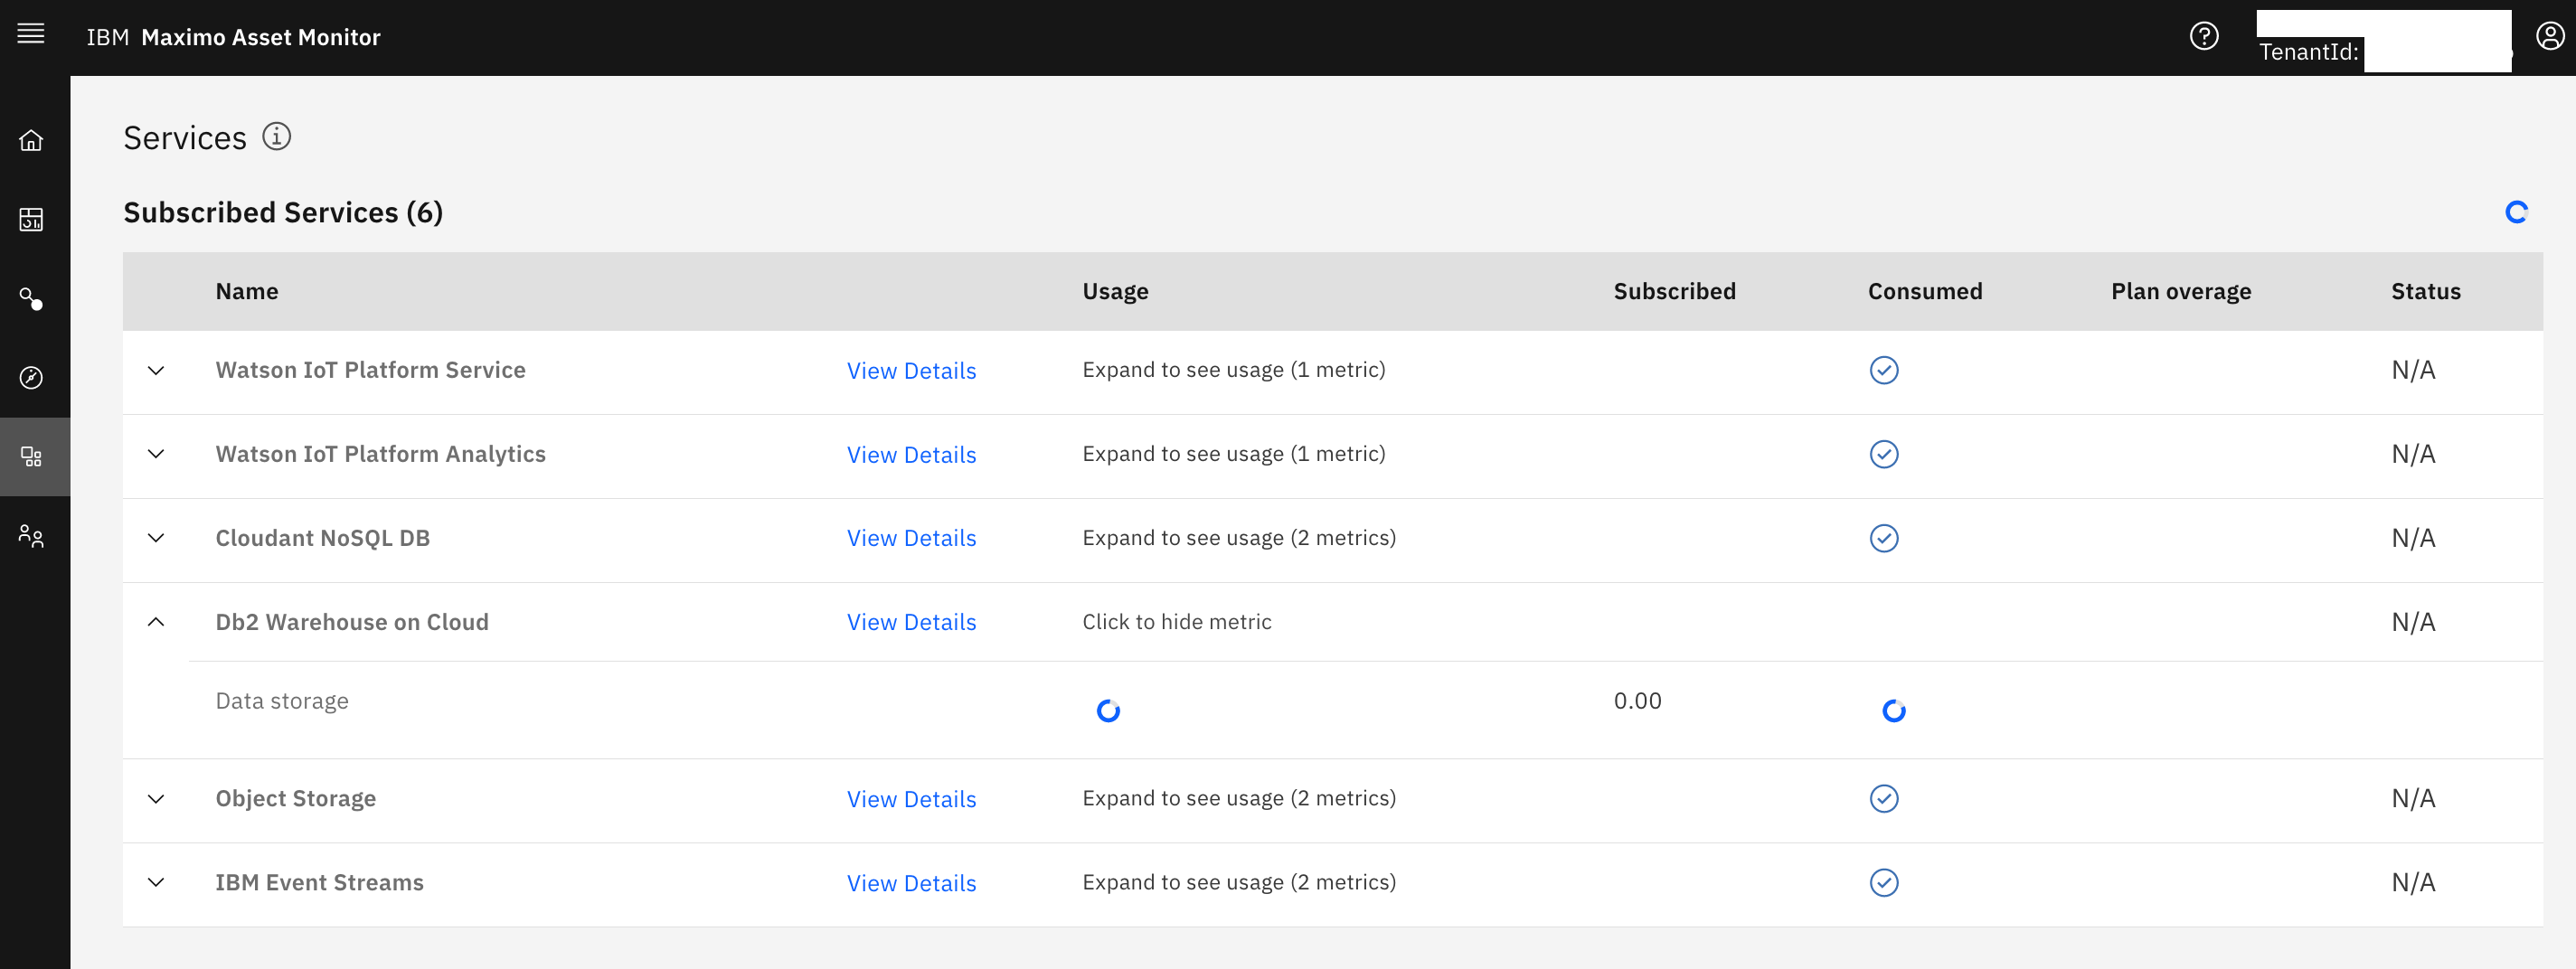2576x969 pixels.
Task: Click consumed checkmark for Object Storage
Action: point(1883,798)
